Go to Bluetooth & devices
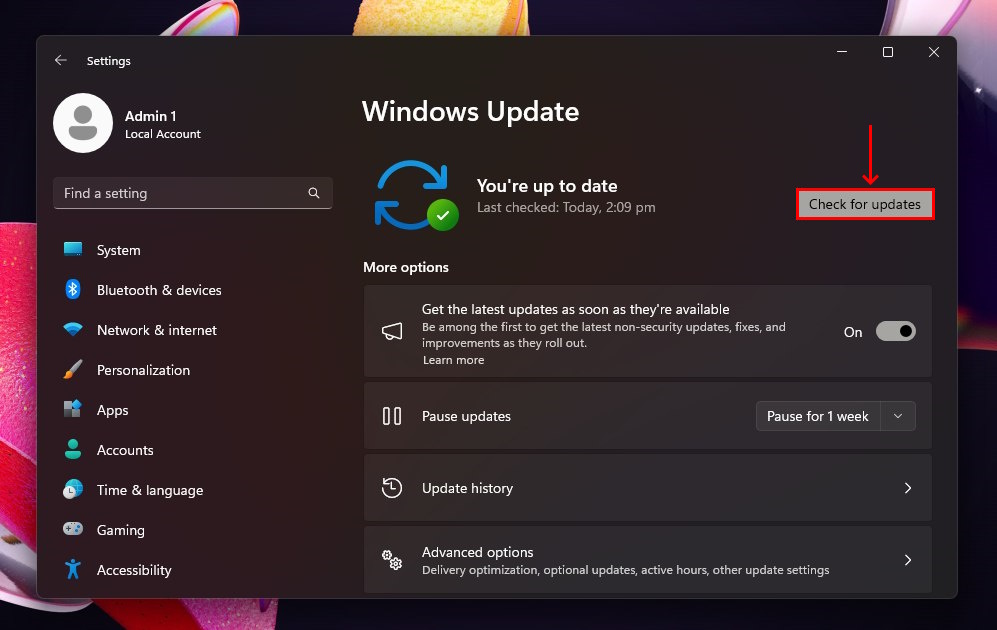The height and width of the screenshot is (630, 997). tap(159, 291)
